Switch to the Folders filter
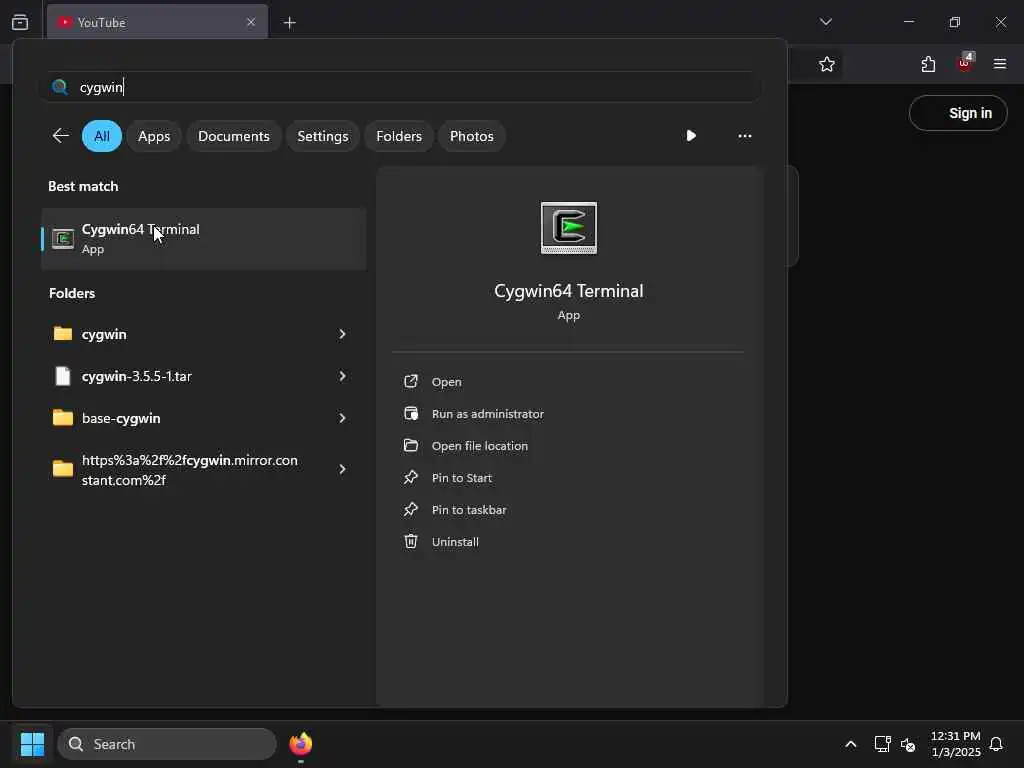Screen dimensions: 1024x768 point(399,136)
